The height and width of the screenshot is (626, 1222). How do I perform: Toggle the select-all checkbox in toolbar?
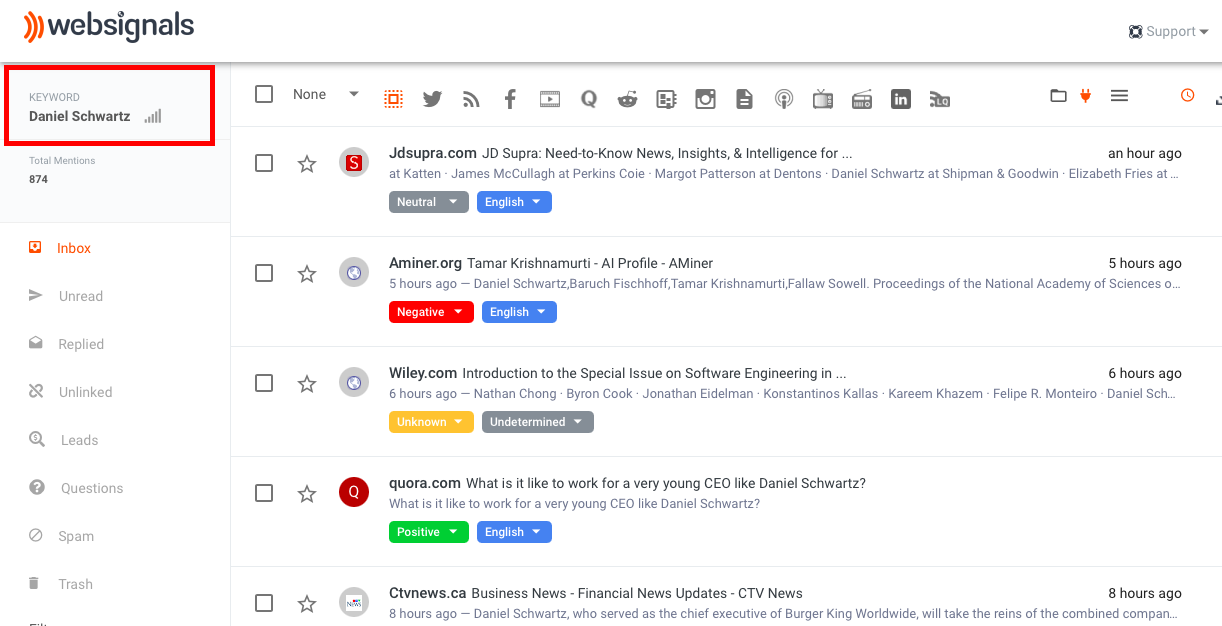coord(264,94)
